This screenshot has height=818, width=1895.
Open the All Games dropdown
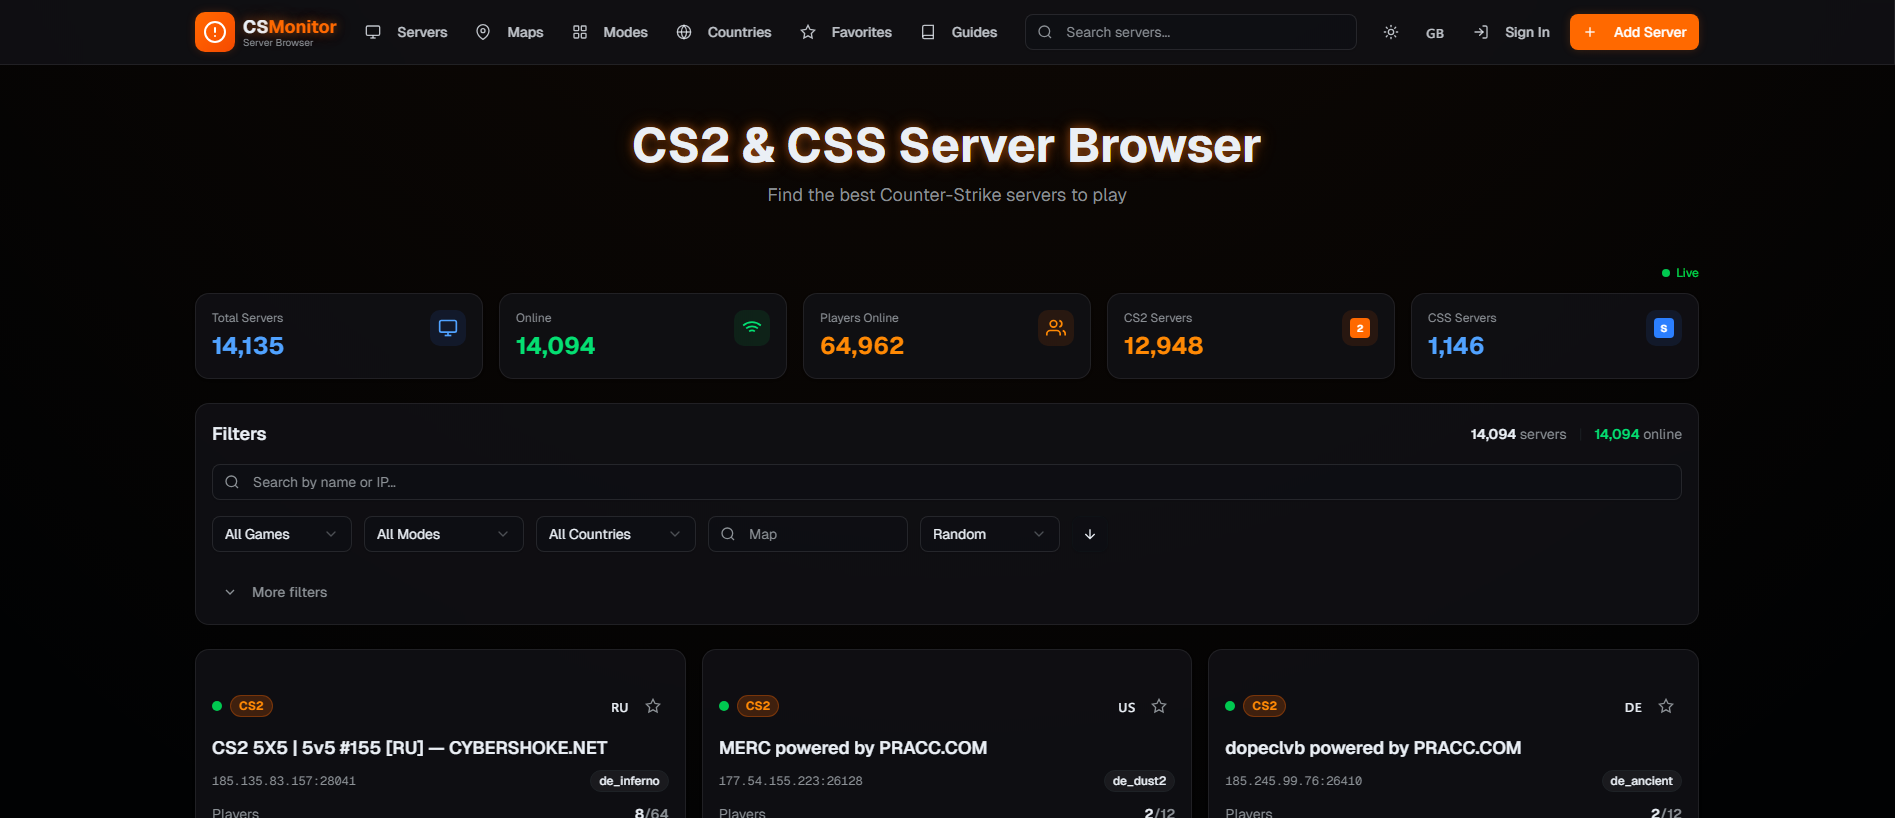point(282,534)
